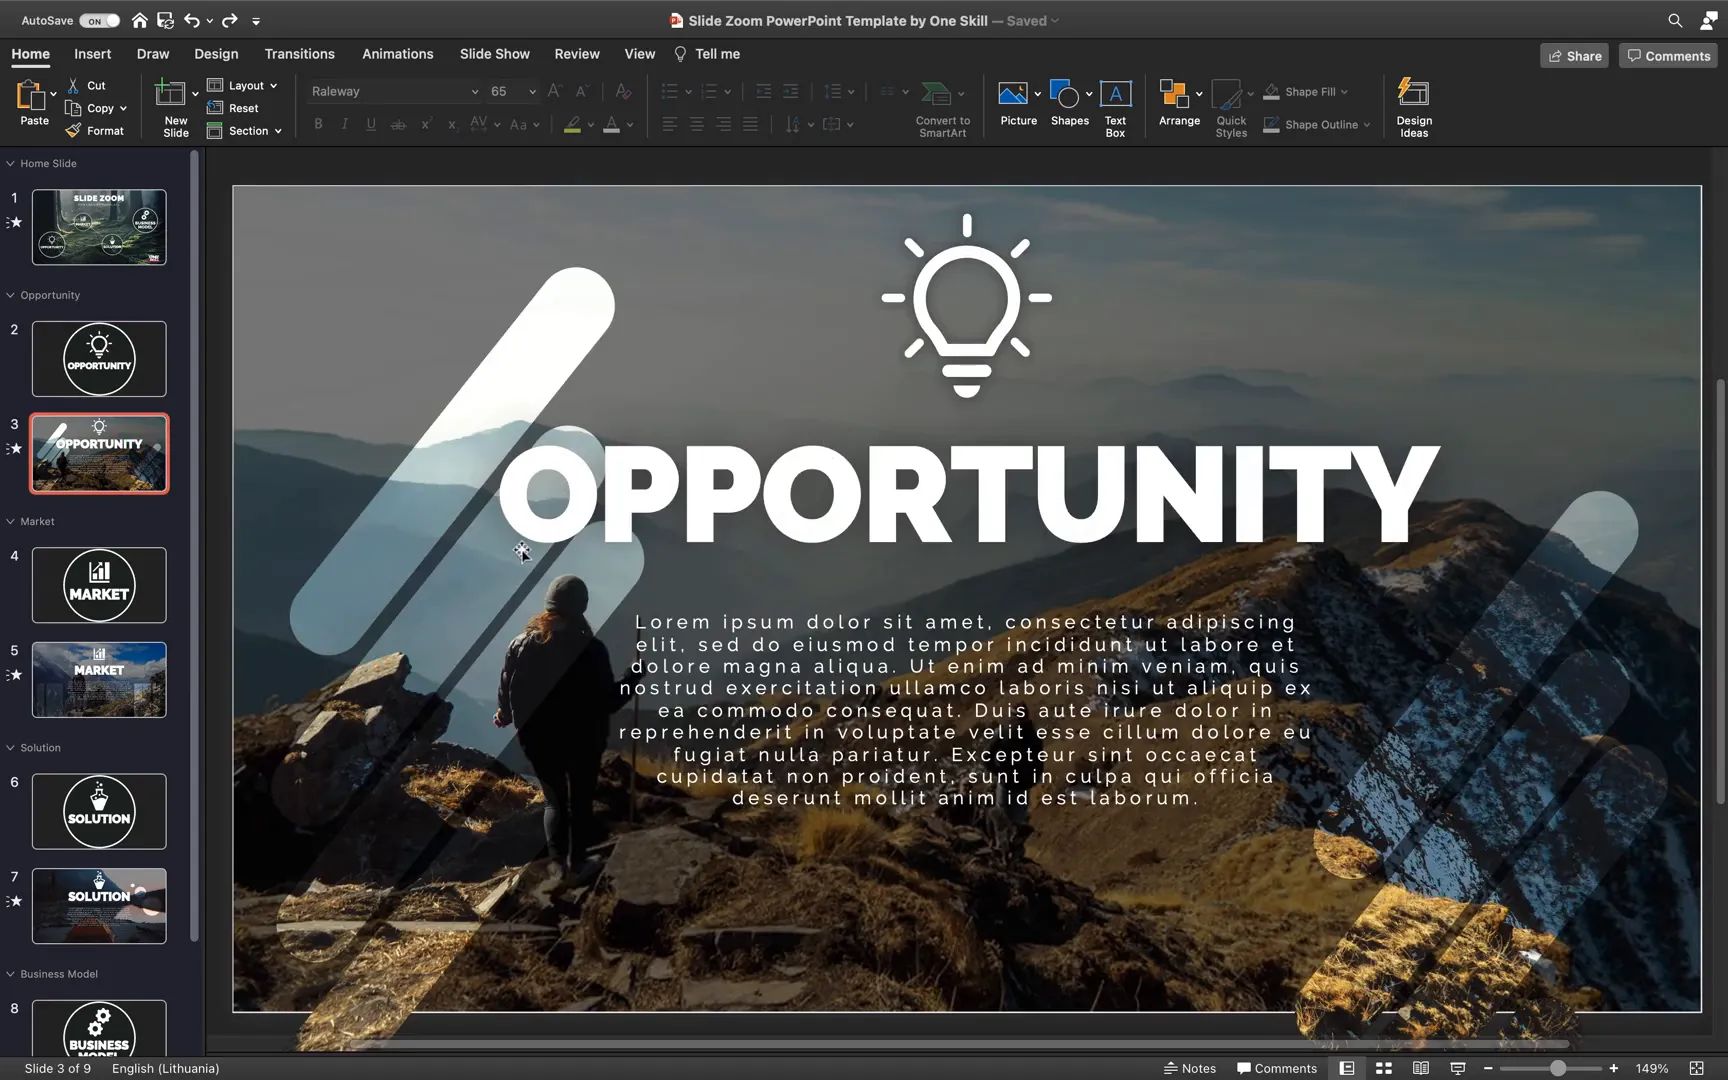
Task: Open the search magnifier icon
Action: (x=1675, y=20)
